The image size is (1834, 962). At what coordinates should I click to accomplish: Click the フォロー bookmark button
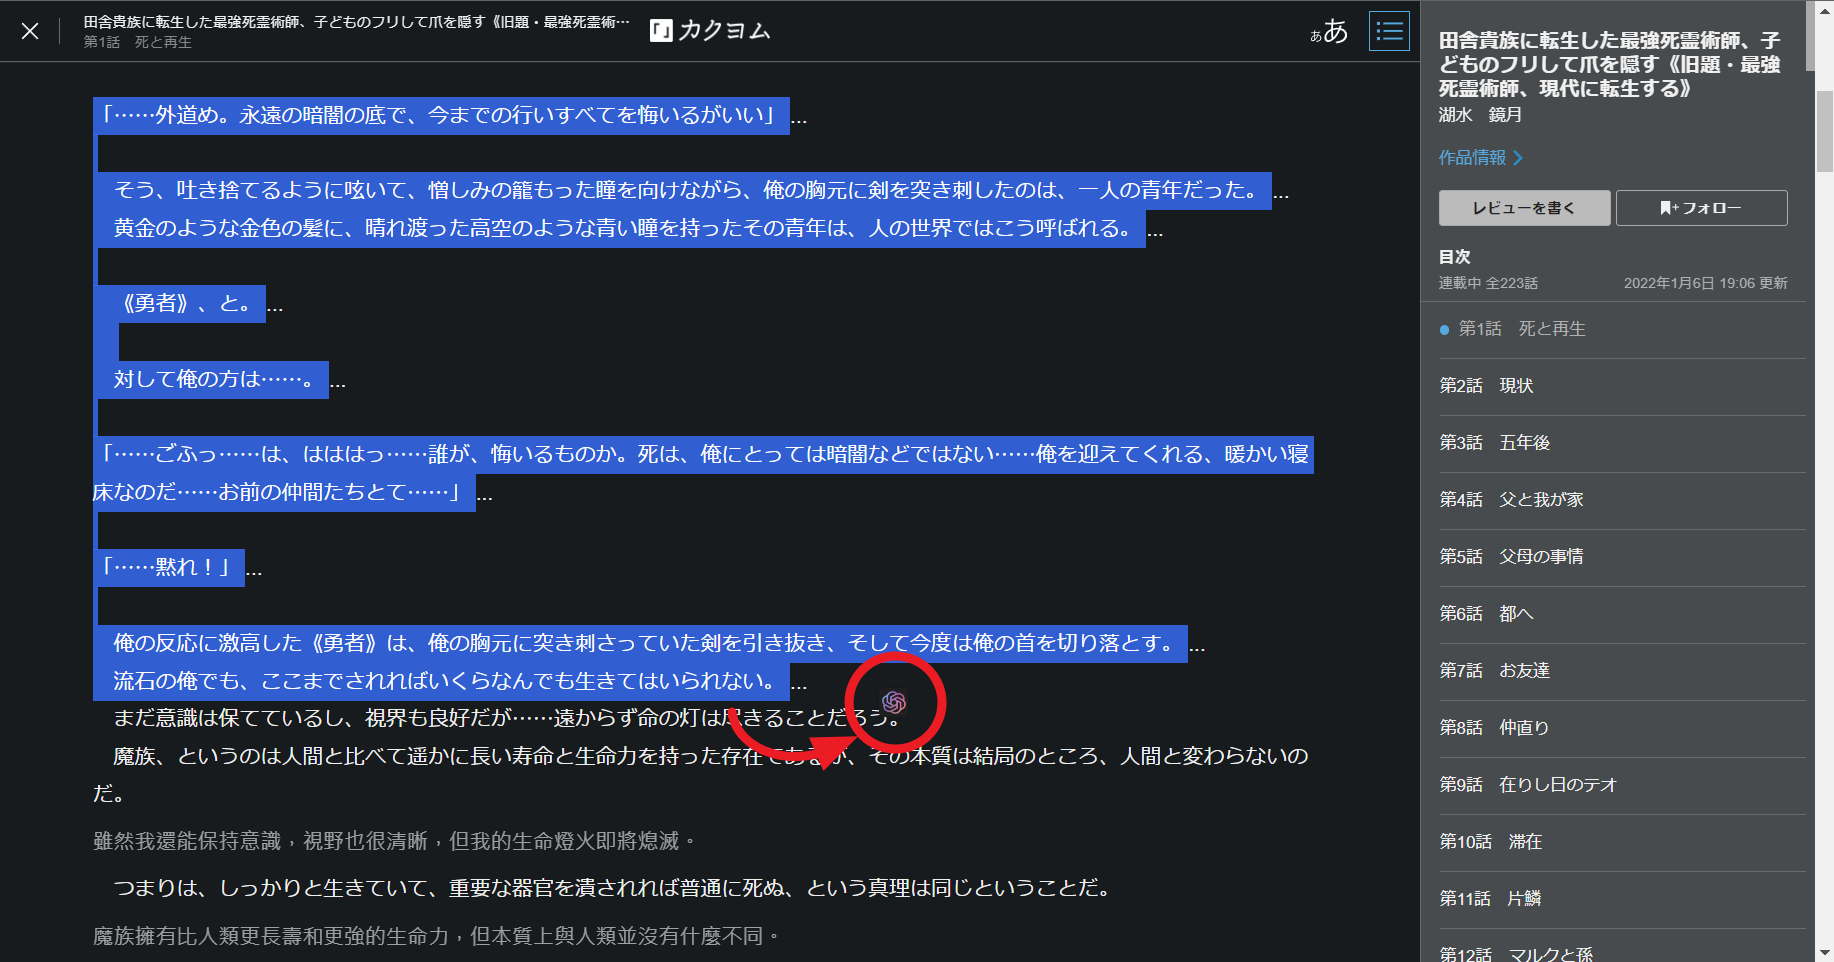(x=1701, y=208)
